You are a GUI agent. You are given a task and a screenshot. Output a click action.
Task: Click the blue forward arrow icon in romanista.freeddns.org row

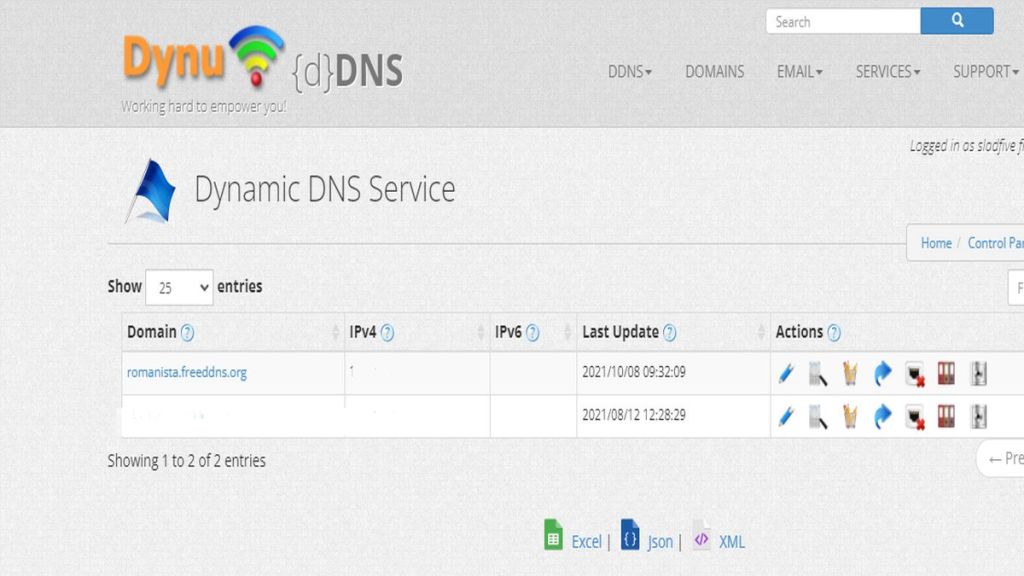pos(882,374)
